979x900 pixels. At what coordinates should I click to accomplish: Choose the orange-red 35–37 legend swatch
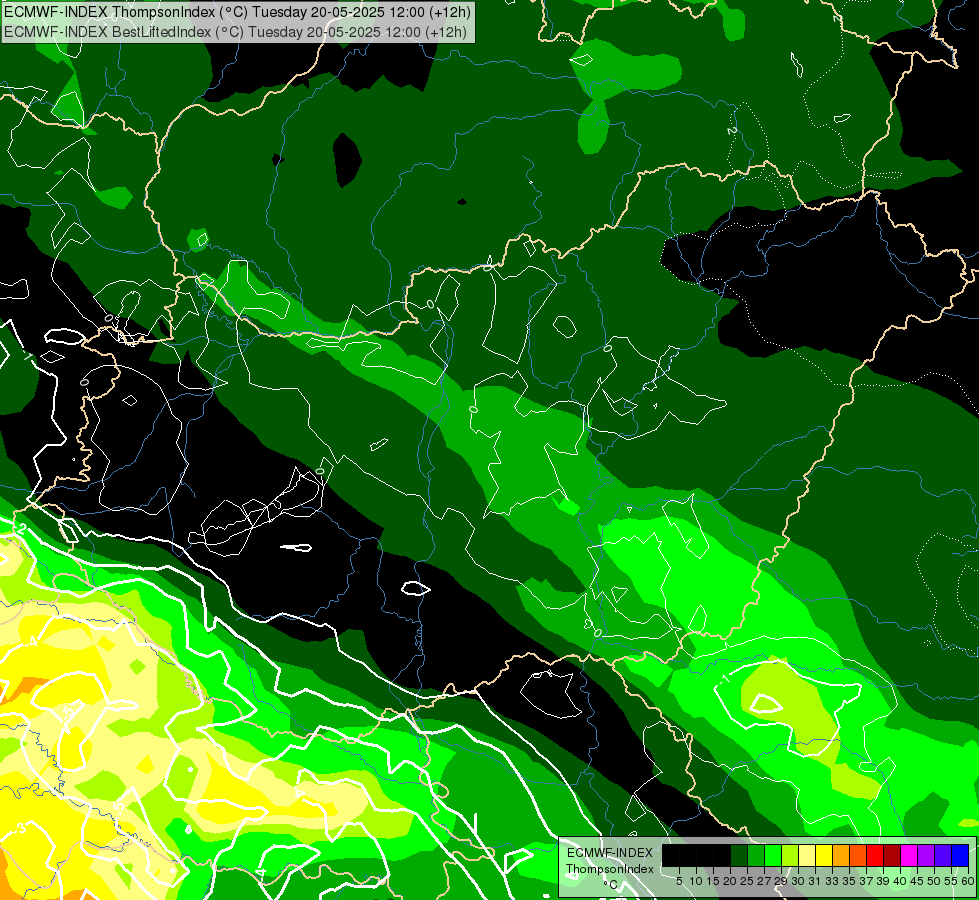point(858,855)
